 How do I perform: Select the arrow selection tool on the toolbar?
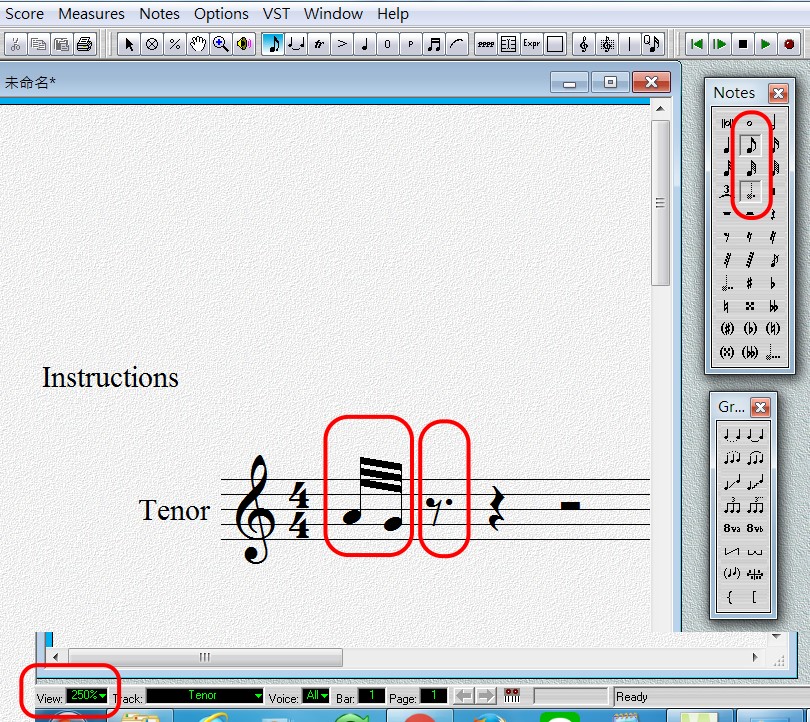[x=128, y=44]
